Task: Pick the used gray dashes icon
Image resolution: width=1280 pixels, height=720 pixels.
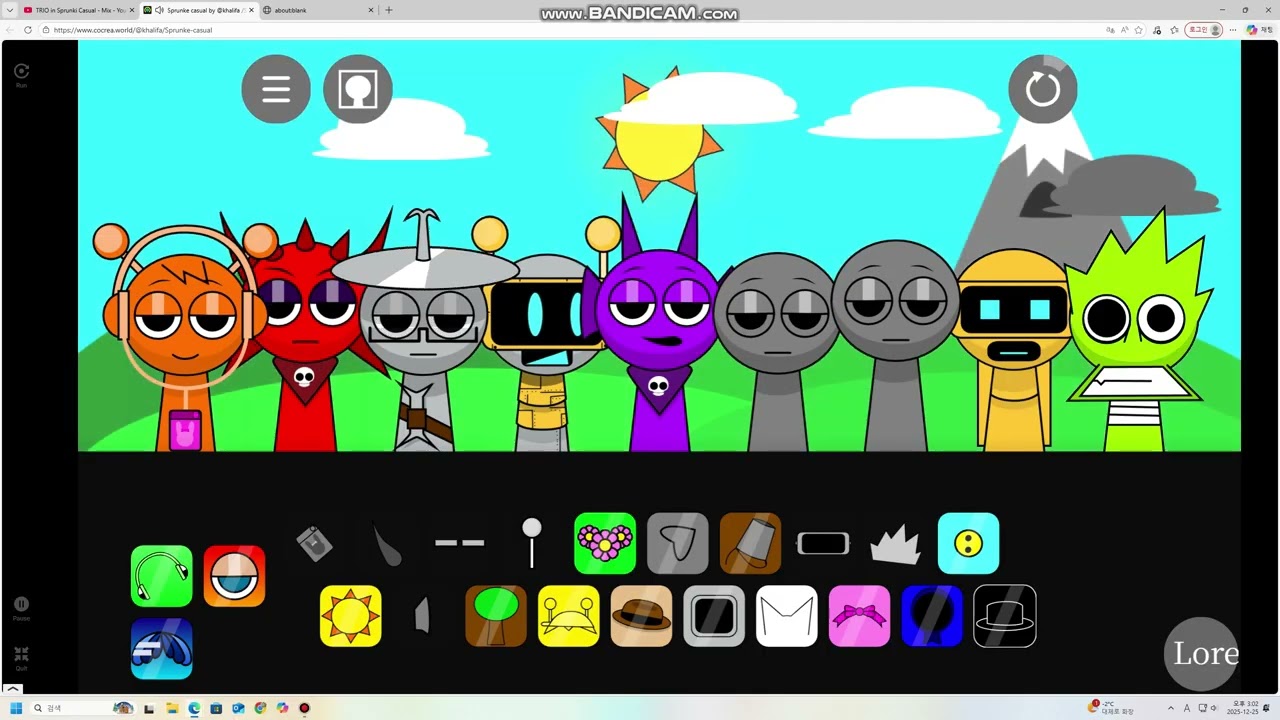Action: [460, 543]
